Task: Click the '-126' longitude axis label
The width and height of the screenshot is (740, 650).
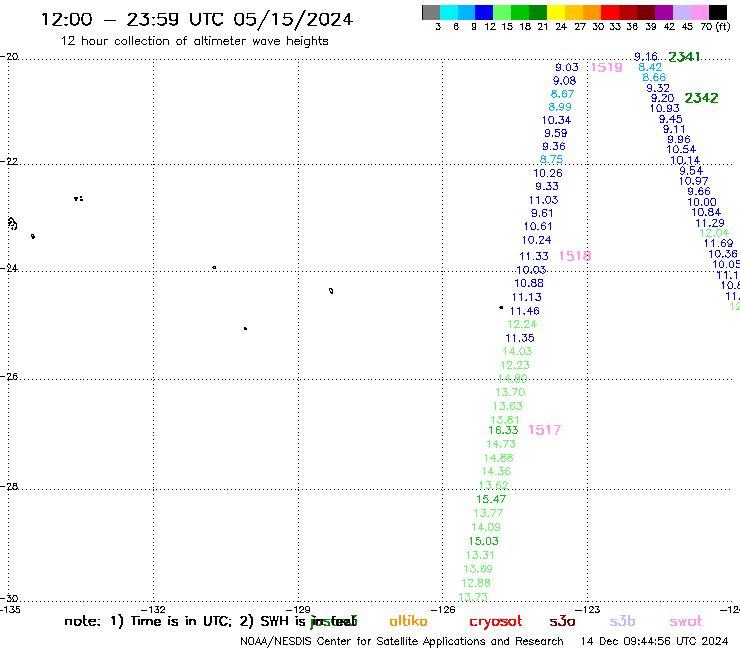Action: [x=443, y=609]
